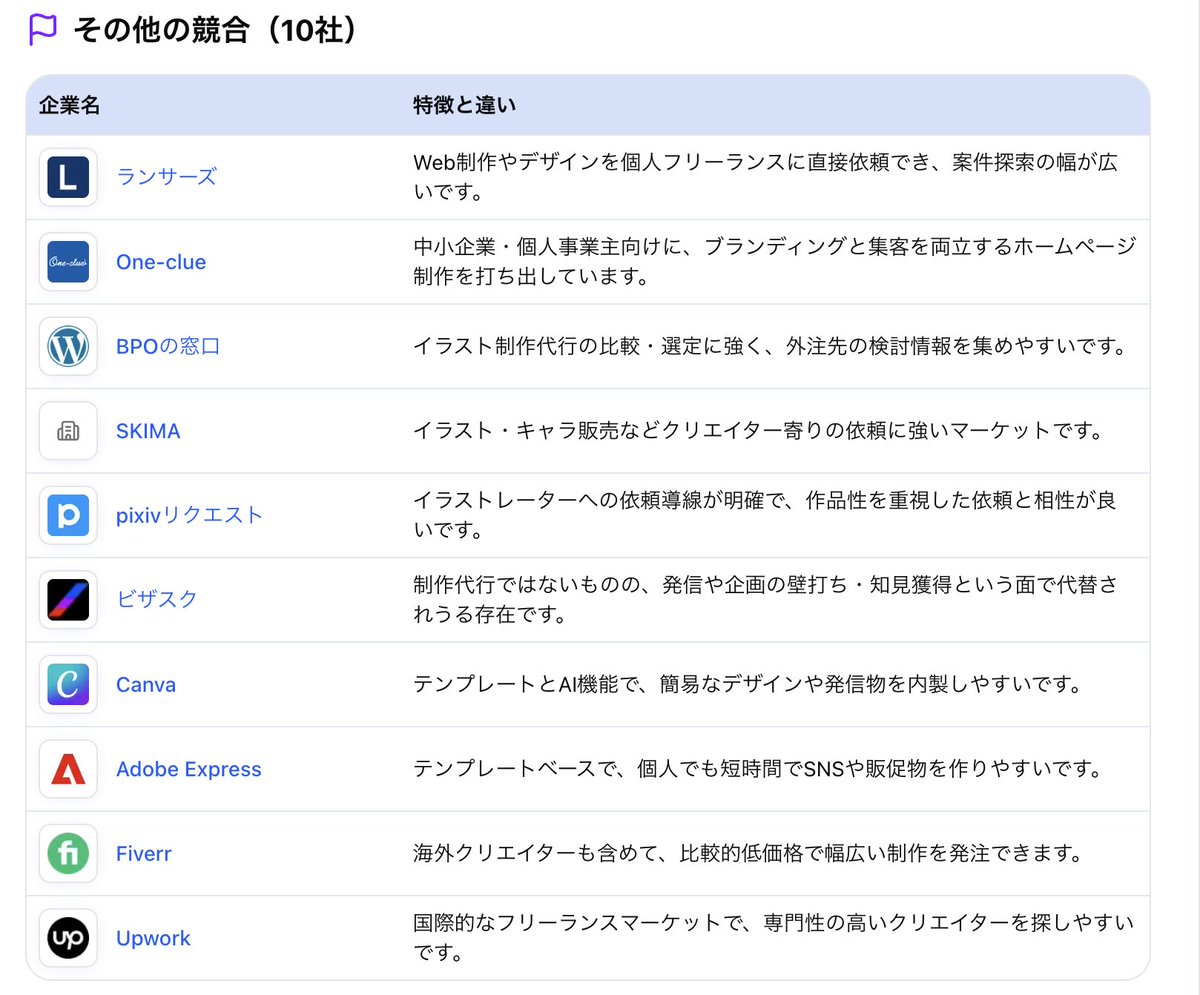Open the BPOの窓口 company link

168,347
